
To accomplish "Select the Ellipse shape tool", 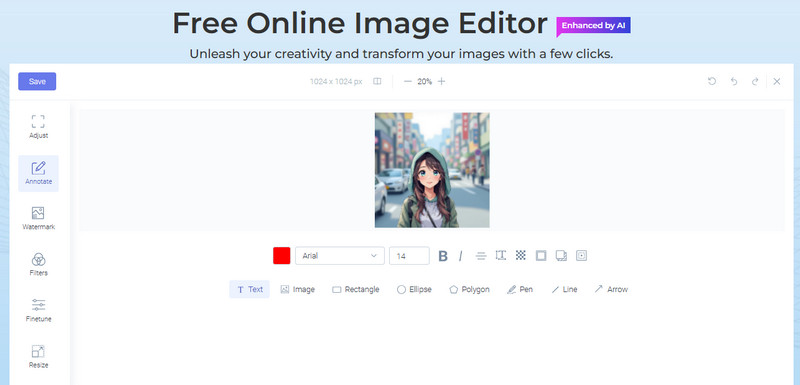I will [x=414, y=289].
